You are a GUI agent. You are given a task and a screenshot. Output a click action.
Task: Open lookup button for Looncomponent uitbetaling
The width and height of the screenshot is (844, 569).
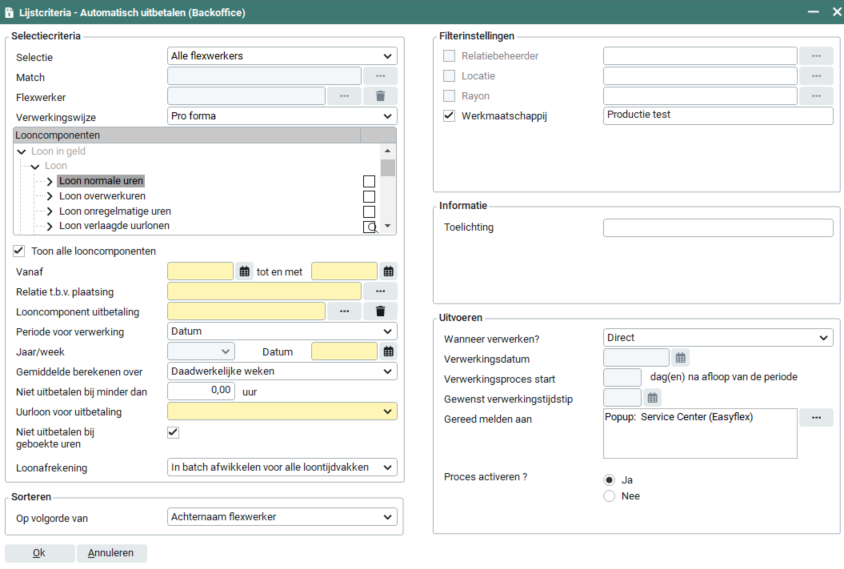tap(344, 311)
